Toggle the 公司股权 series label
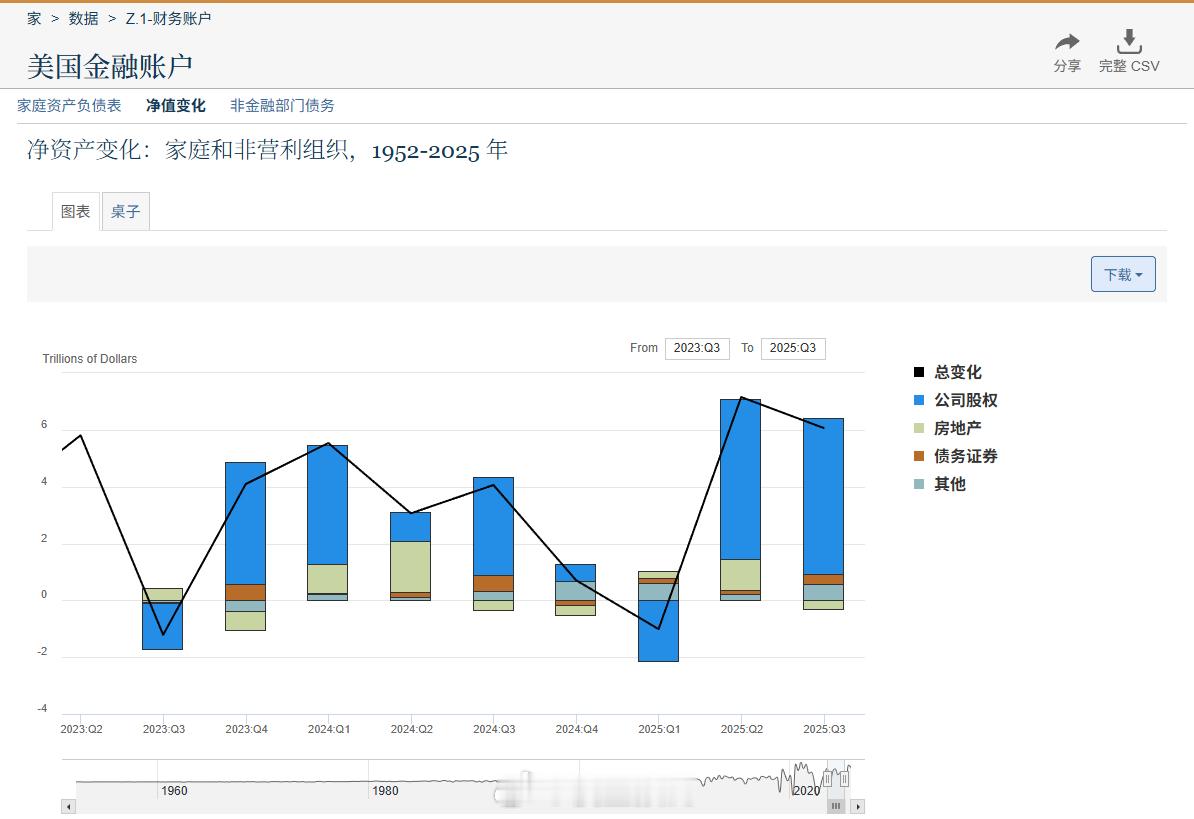 [965, 400]
